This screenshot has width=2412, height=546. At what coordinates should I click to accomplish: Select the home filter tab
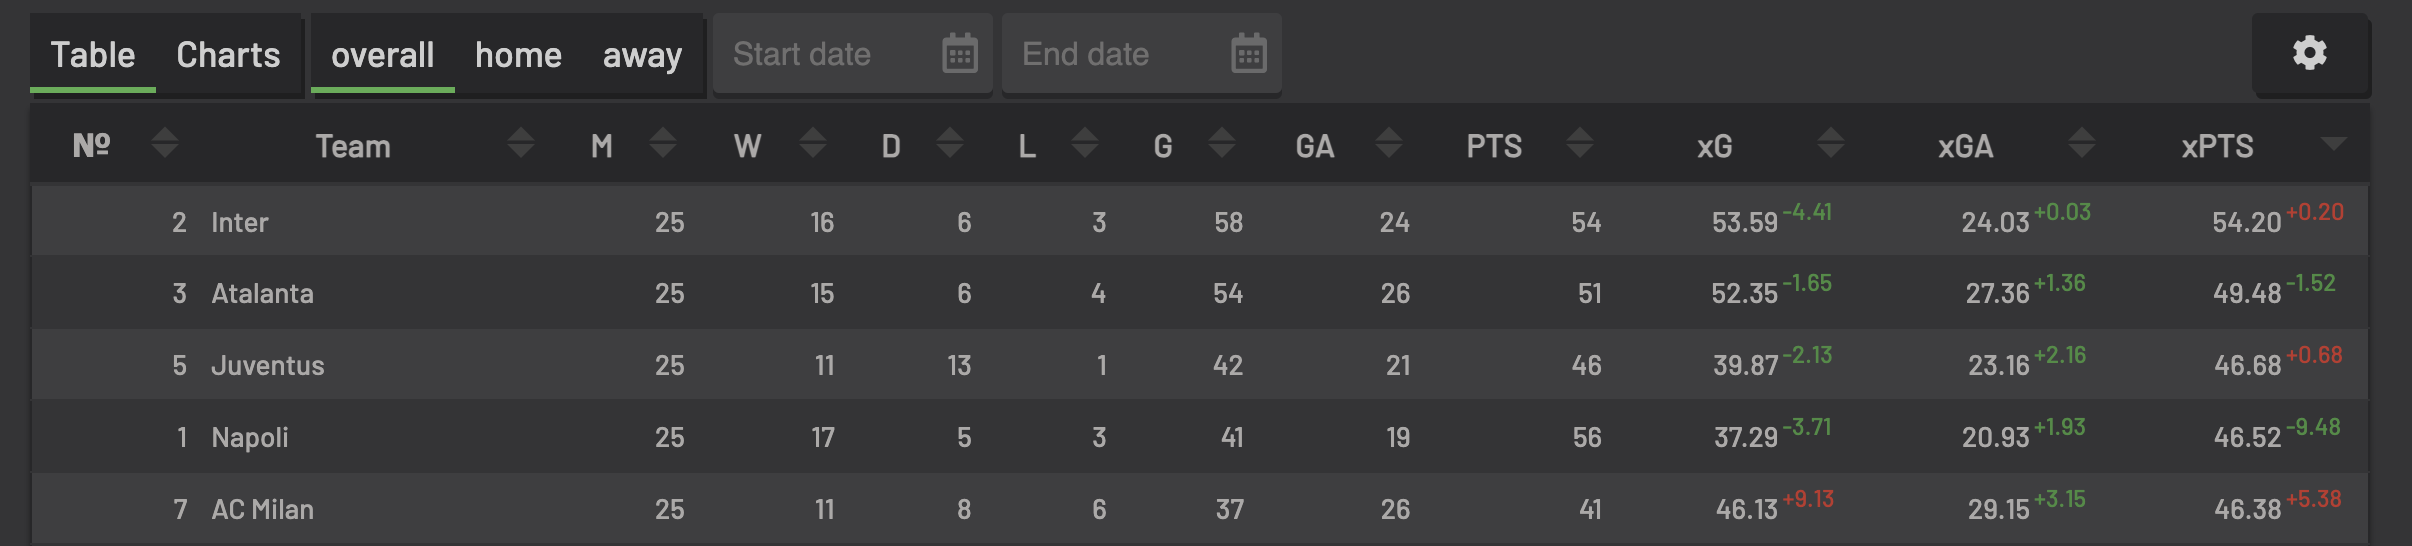pyautogui.click(x=518, y=55)
